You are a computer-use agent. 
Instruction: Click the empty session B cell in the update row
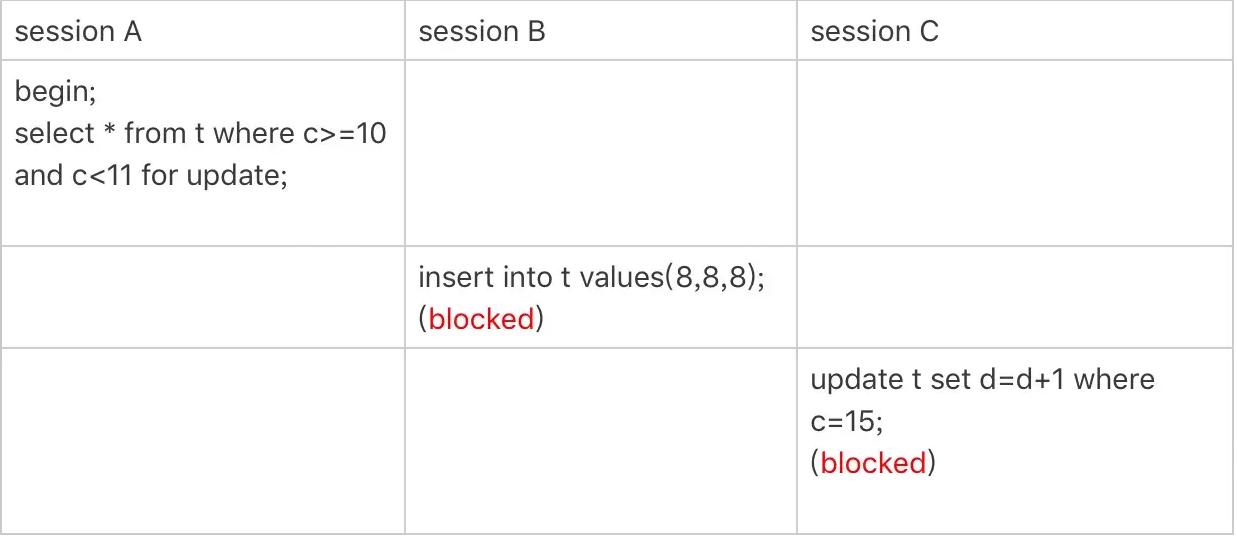pos(600,440)
